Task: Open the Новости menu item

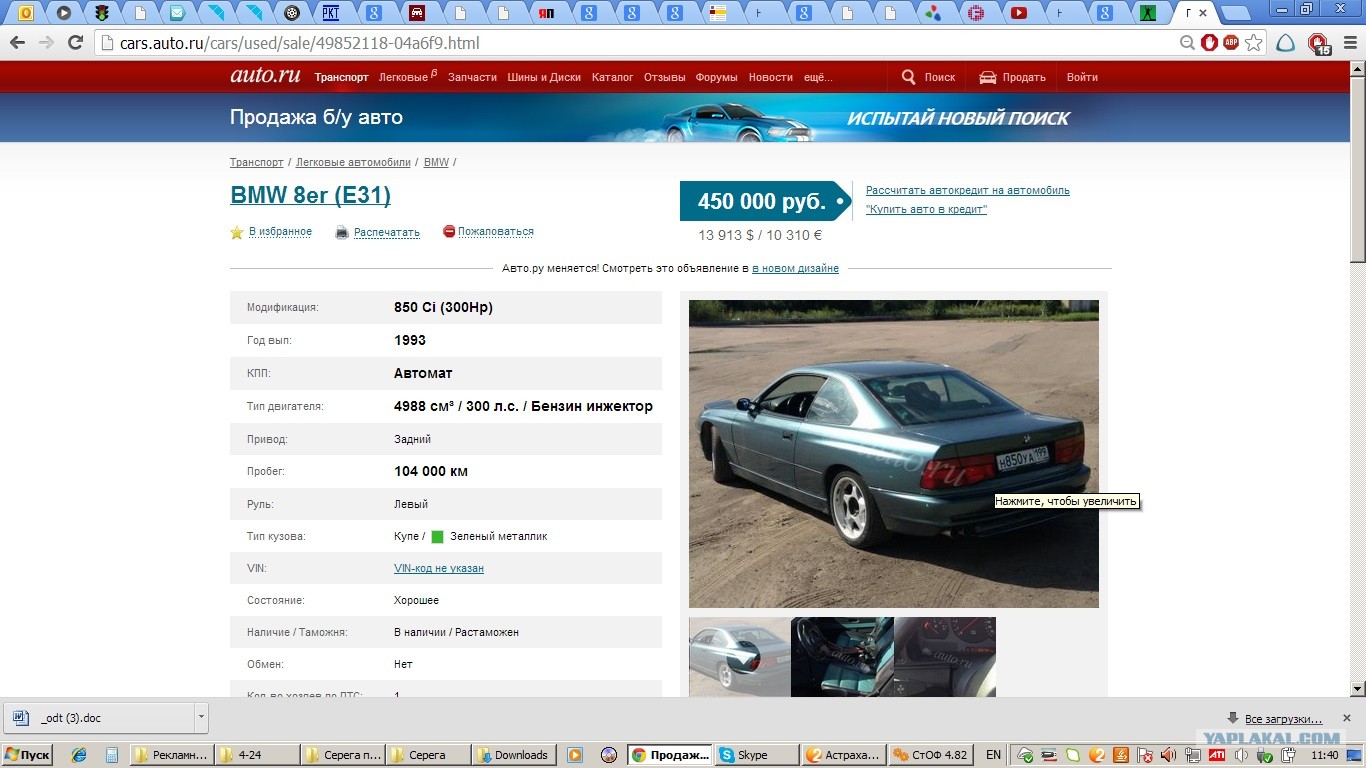Action: tap(770, 77)
